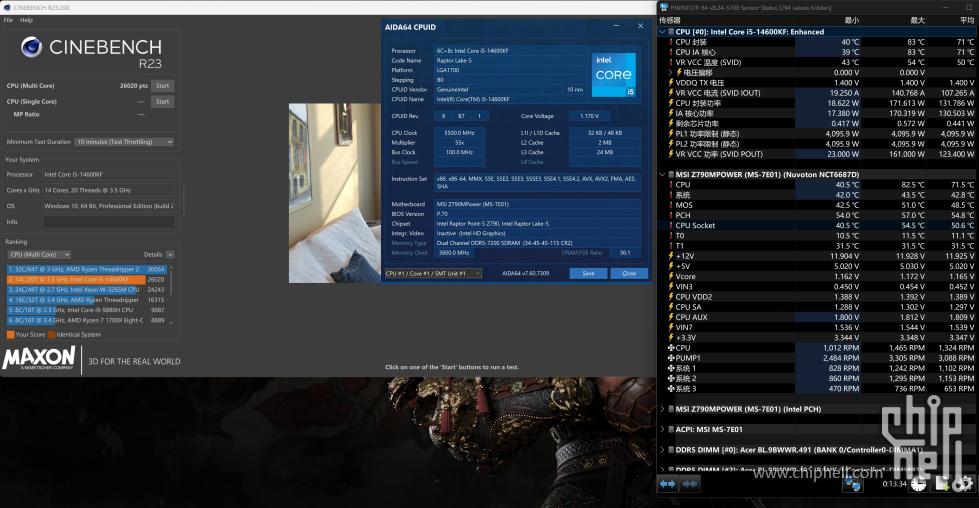Click the Cinebench R23 sphere logo
The width and height of the screenshot is (979, 508).
coord(31,47)
